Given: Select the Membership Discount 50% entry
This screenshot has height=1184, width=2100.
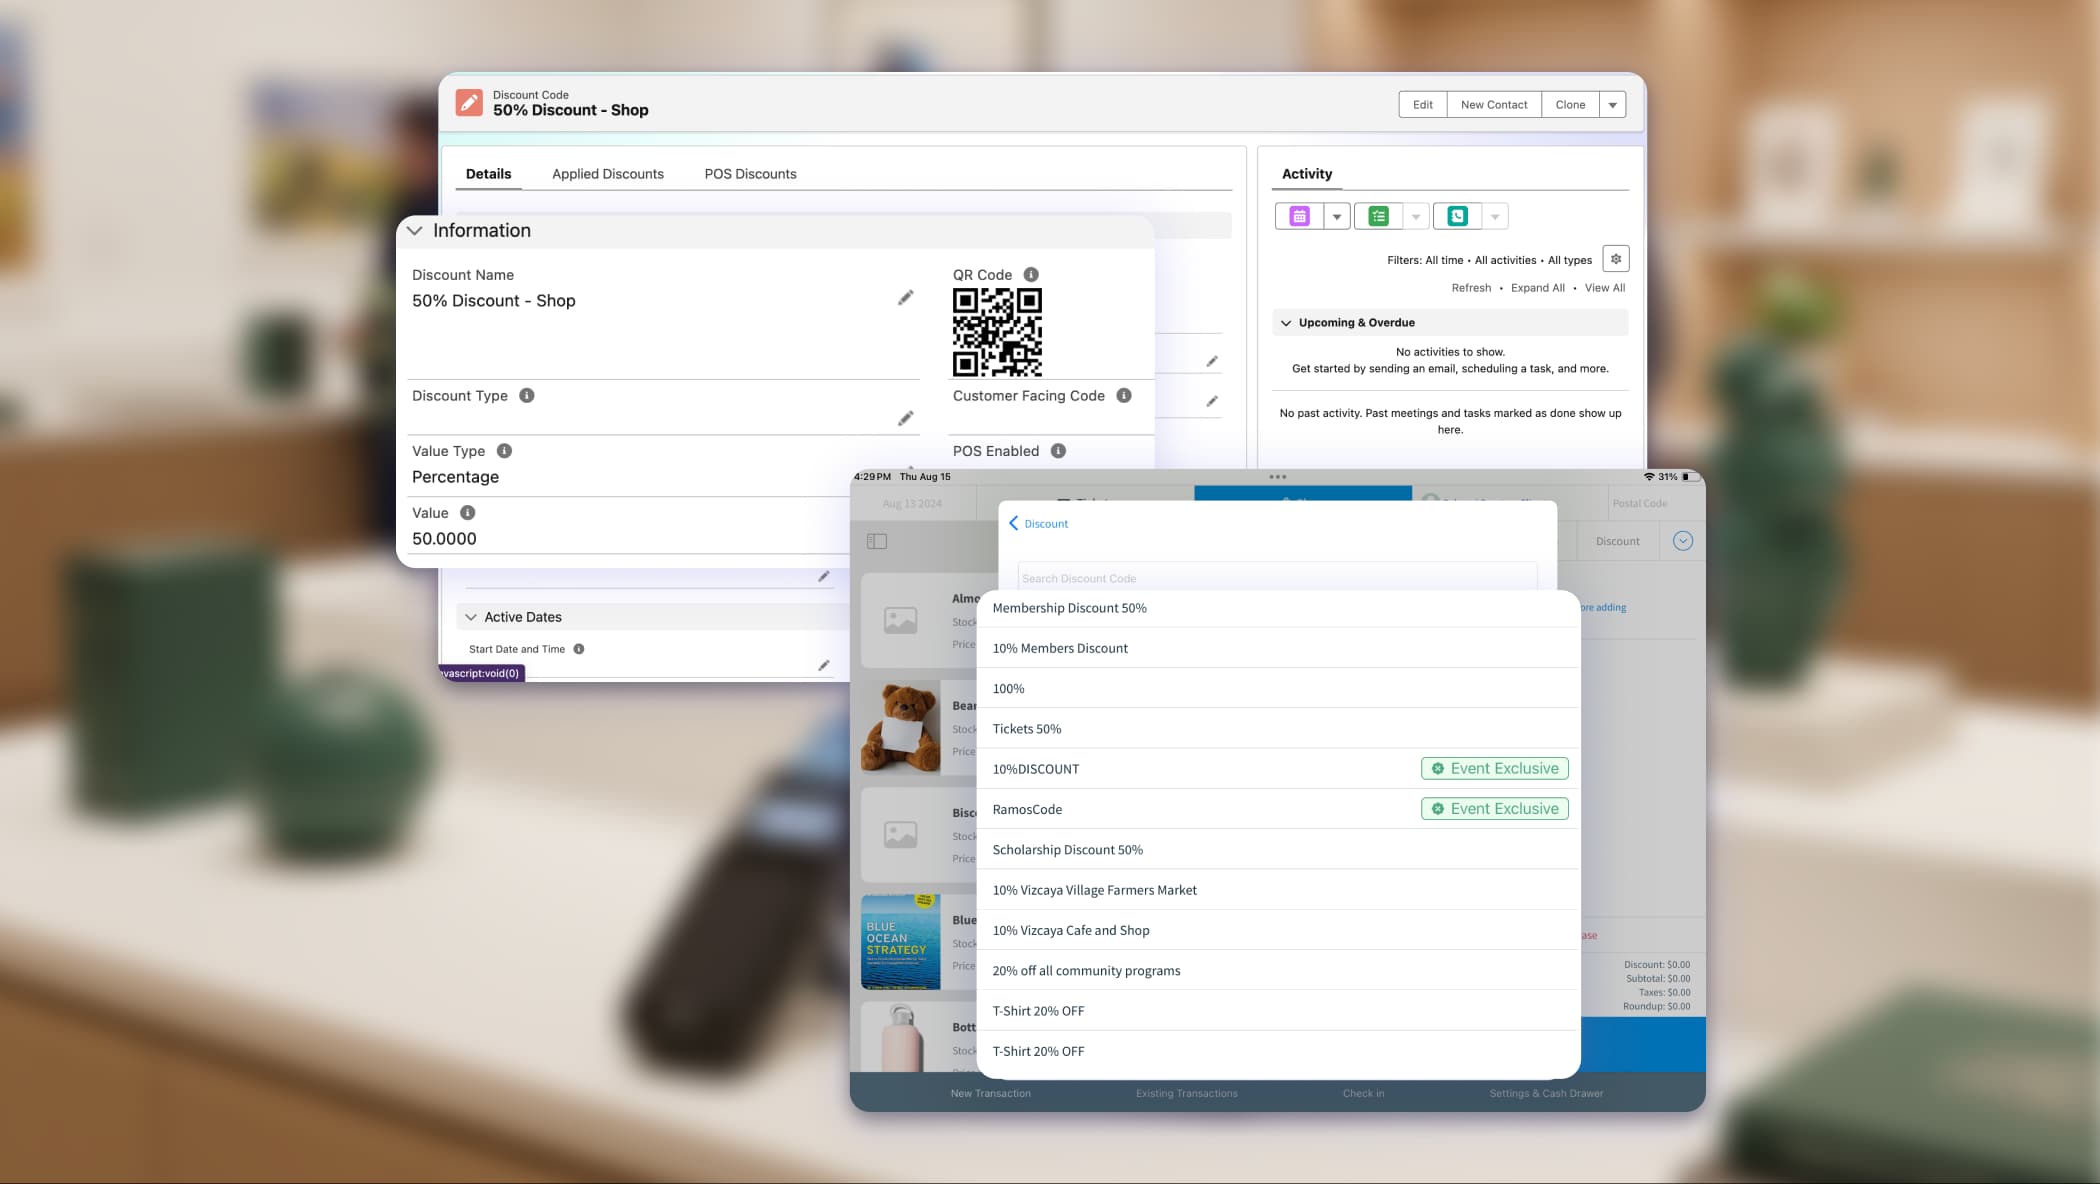Looking at the screenshot, I should coord(1069,607).
